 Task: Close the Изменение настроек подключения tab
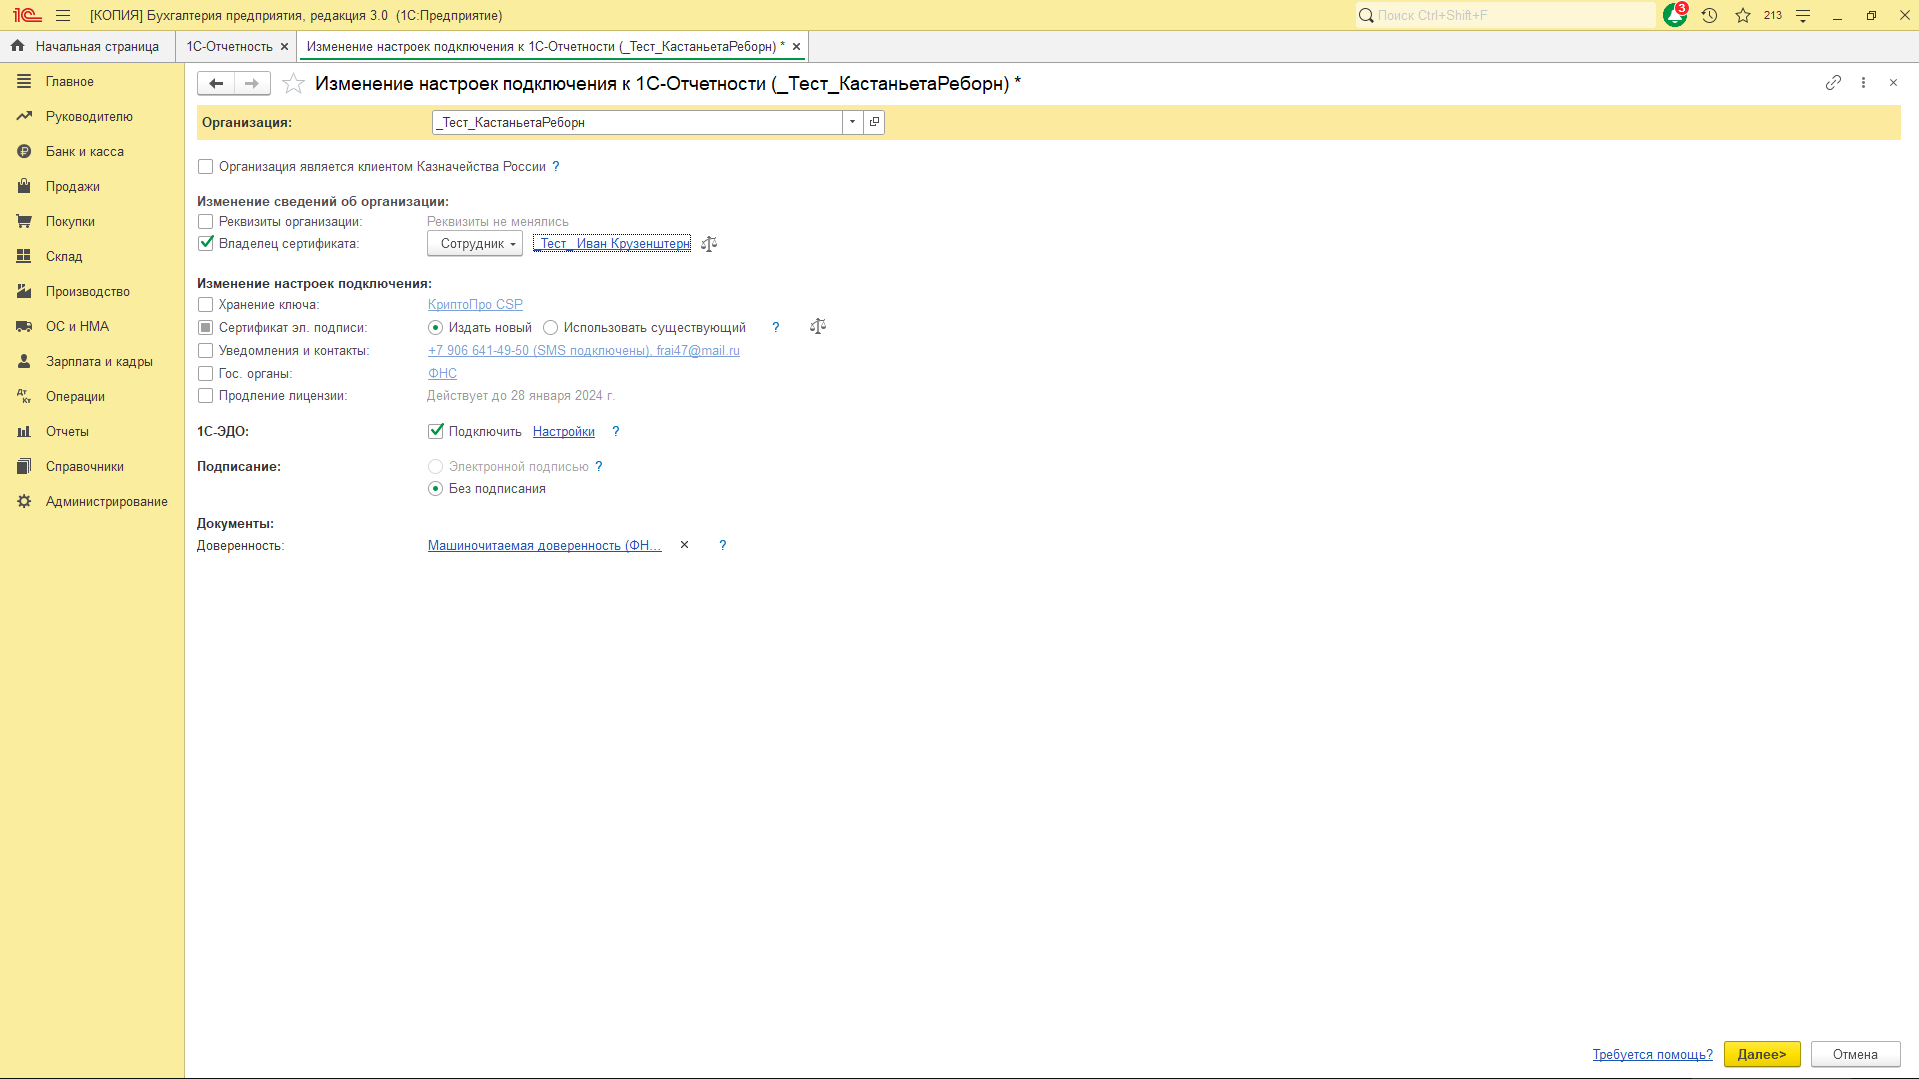[x=796, y=47]
